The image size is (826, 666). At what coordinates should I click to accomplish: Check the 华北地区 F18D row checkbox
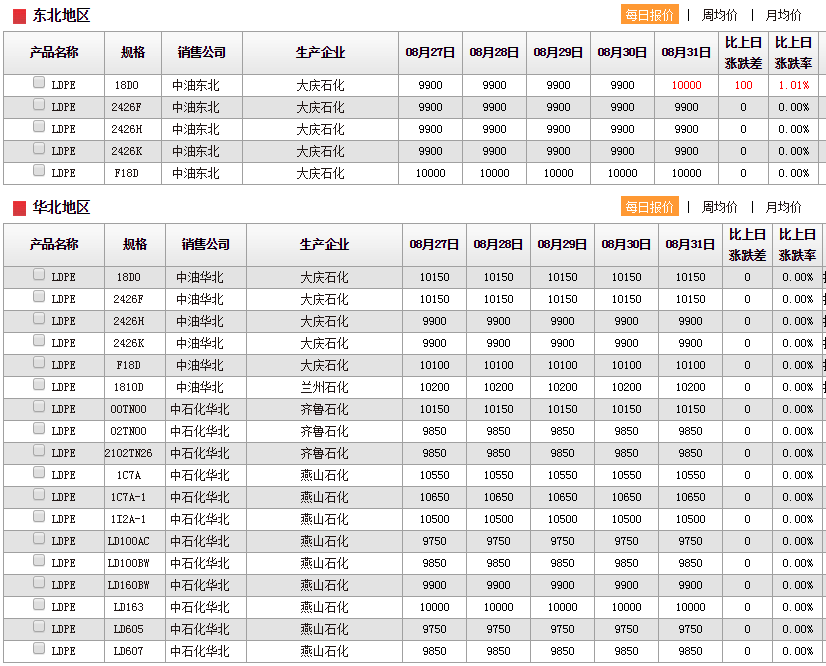38,363
